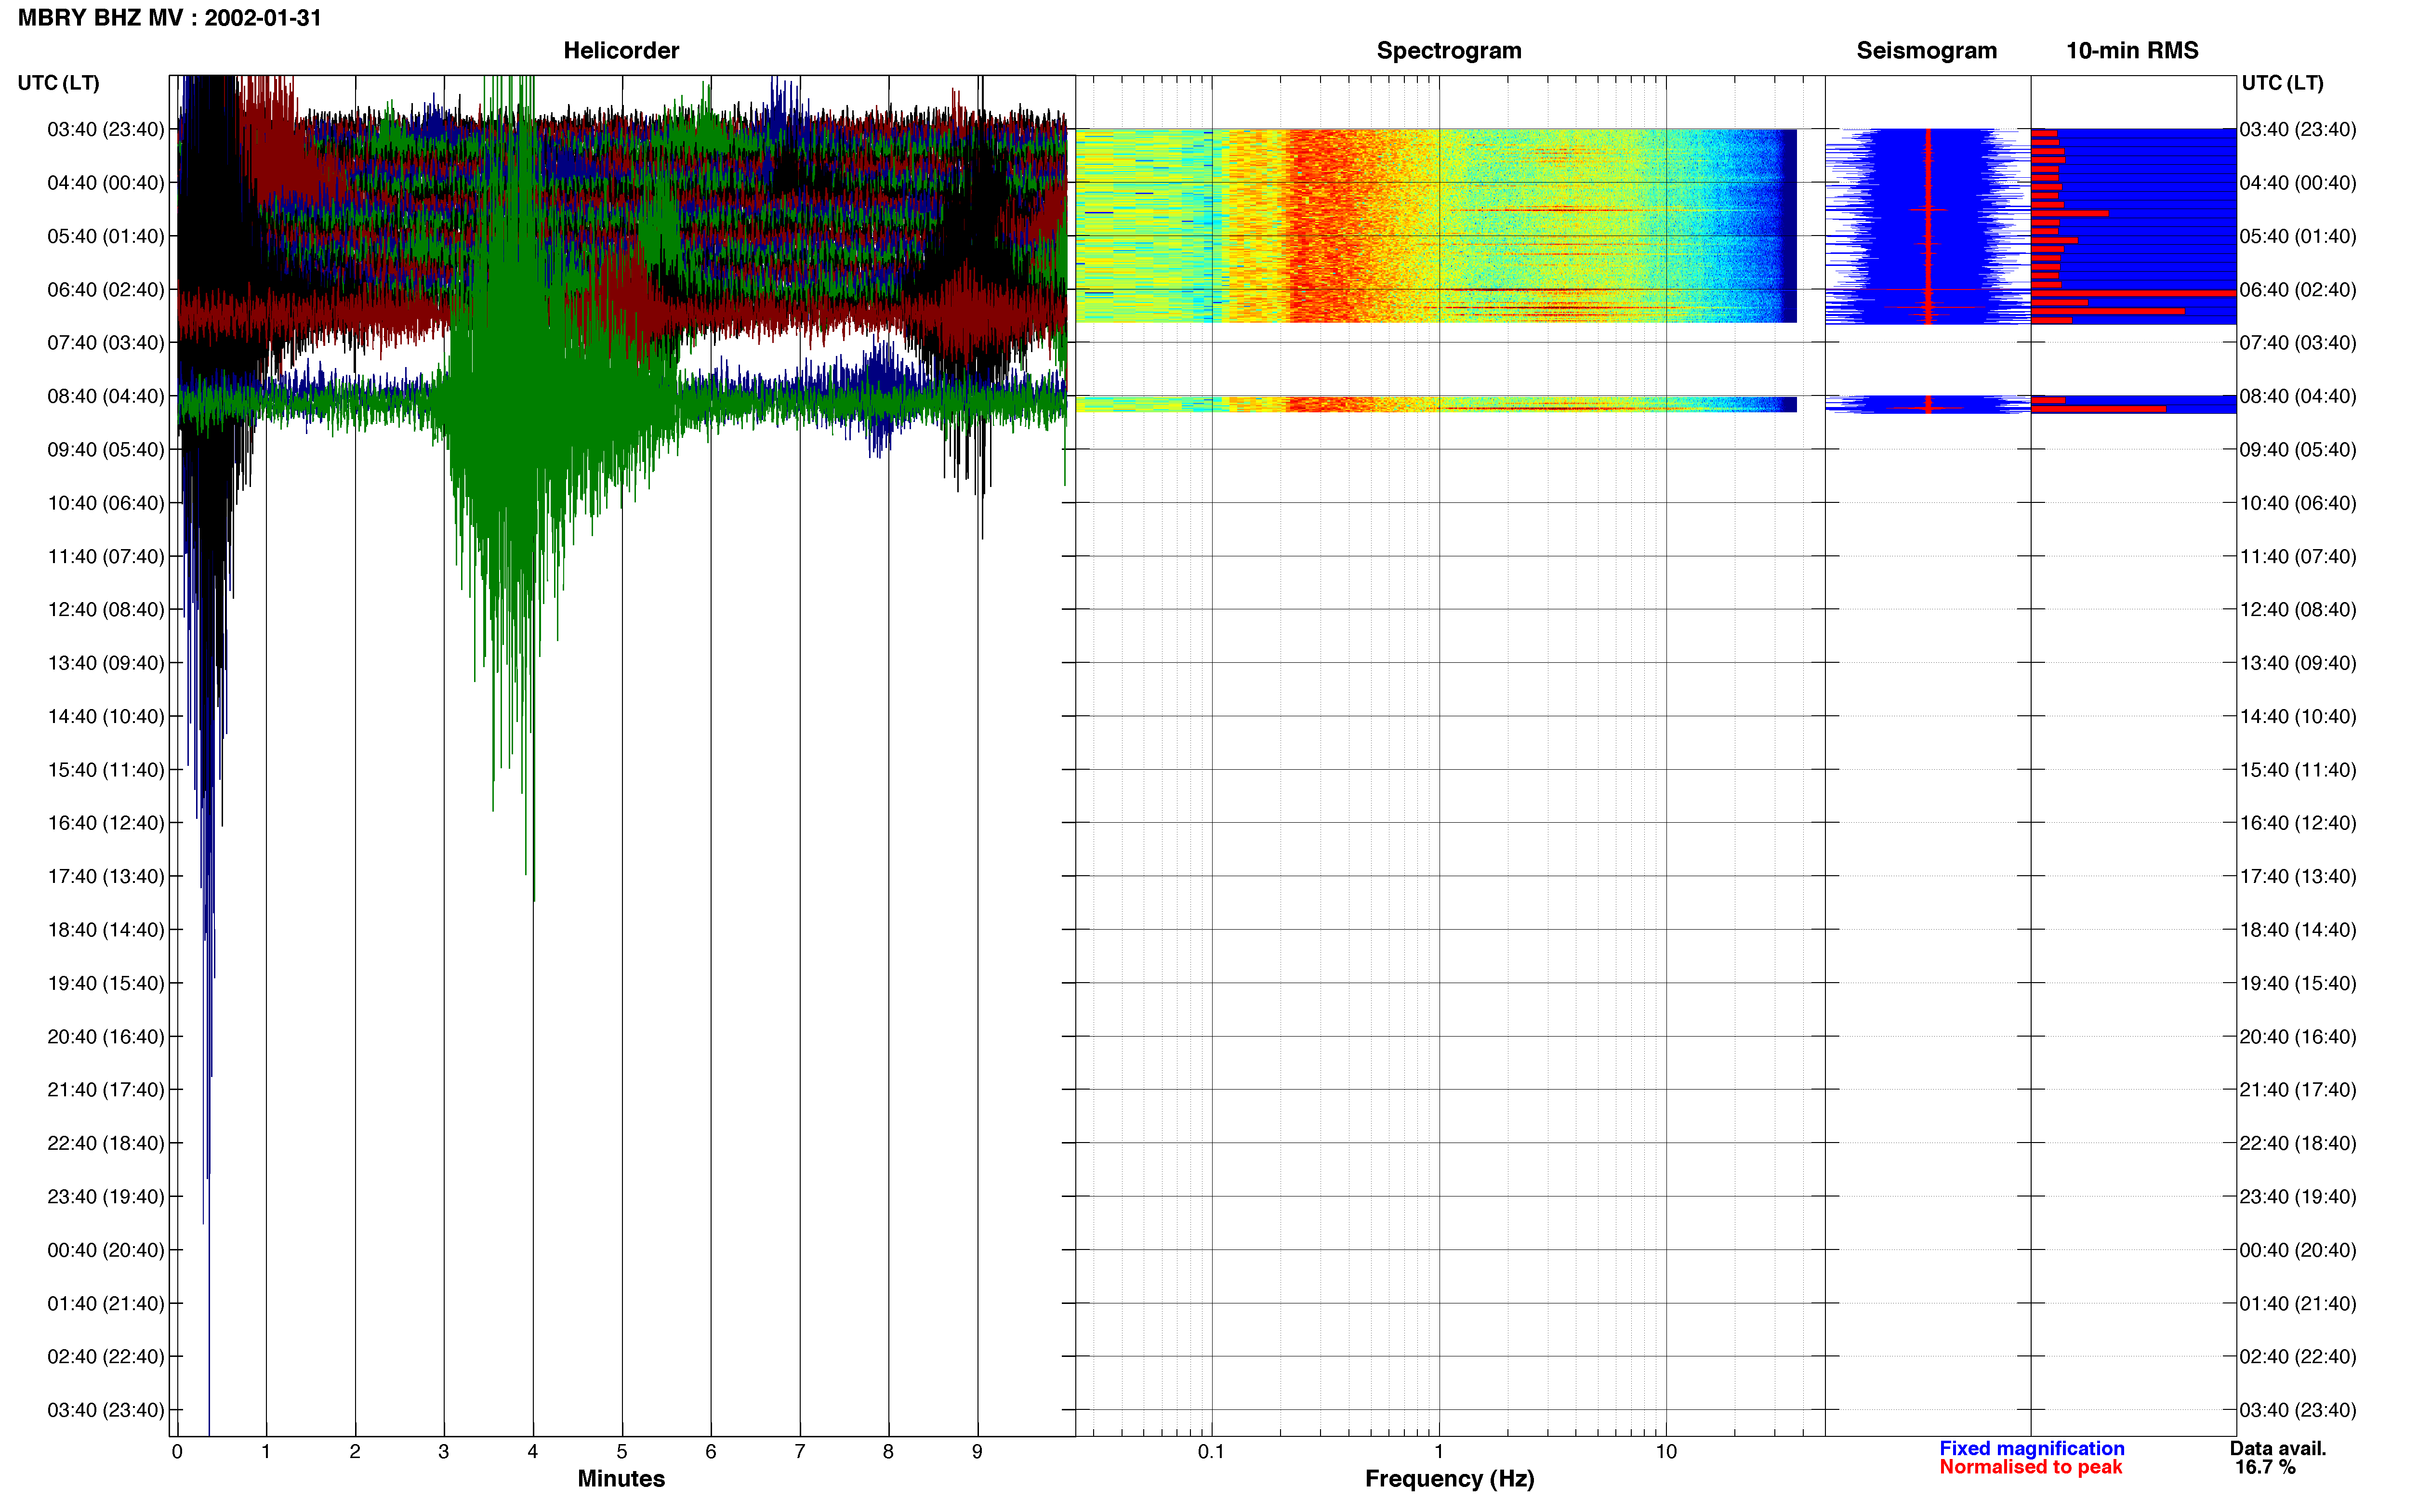This screenshot has height=1512, width=2418.
Task: Click right time label '20:40 (16:40)'
Action: coord(2298,1037)
